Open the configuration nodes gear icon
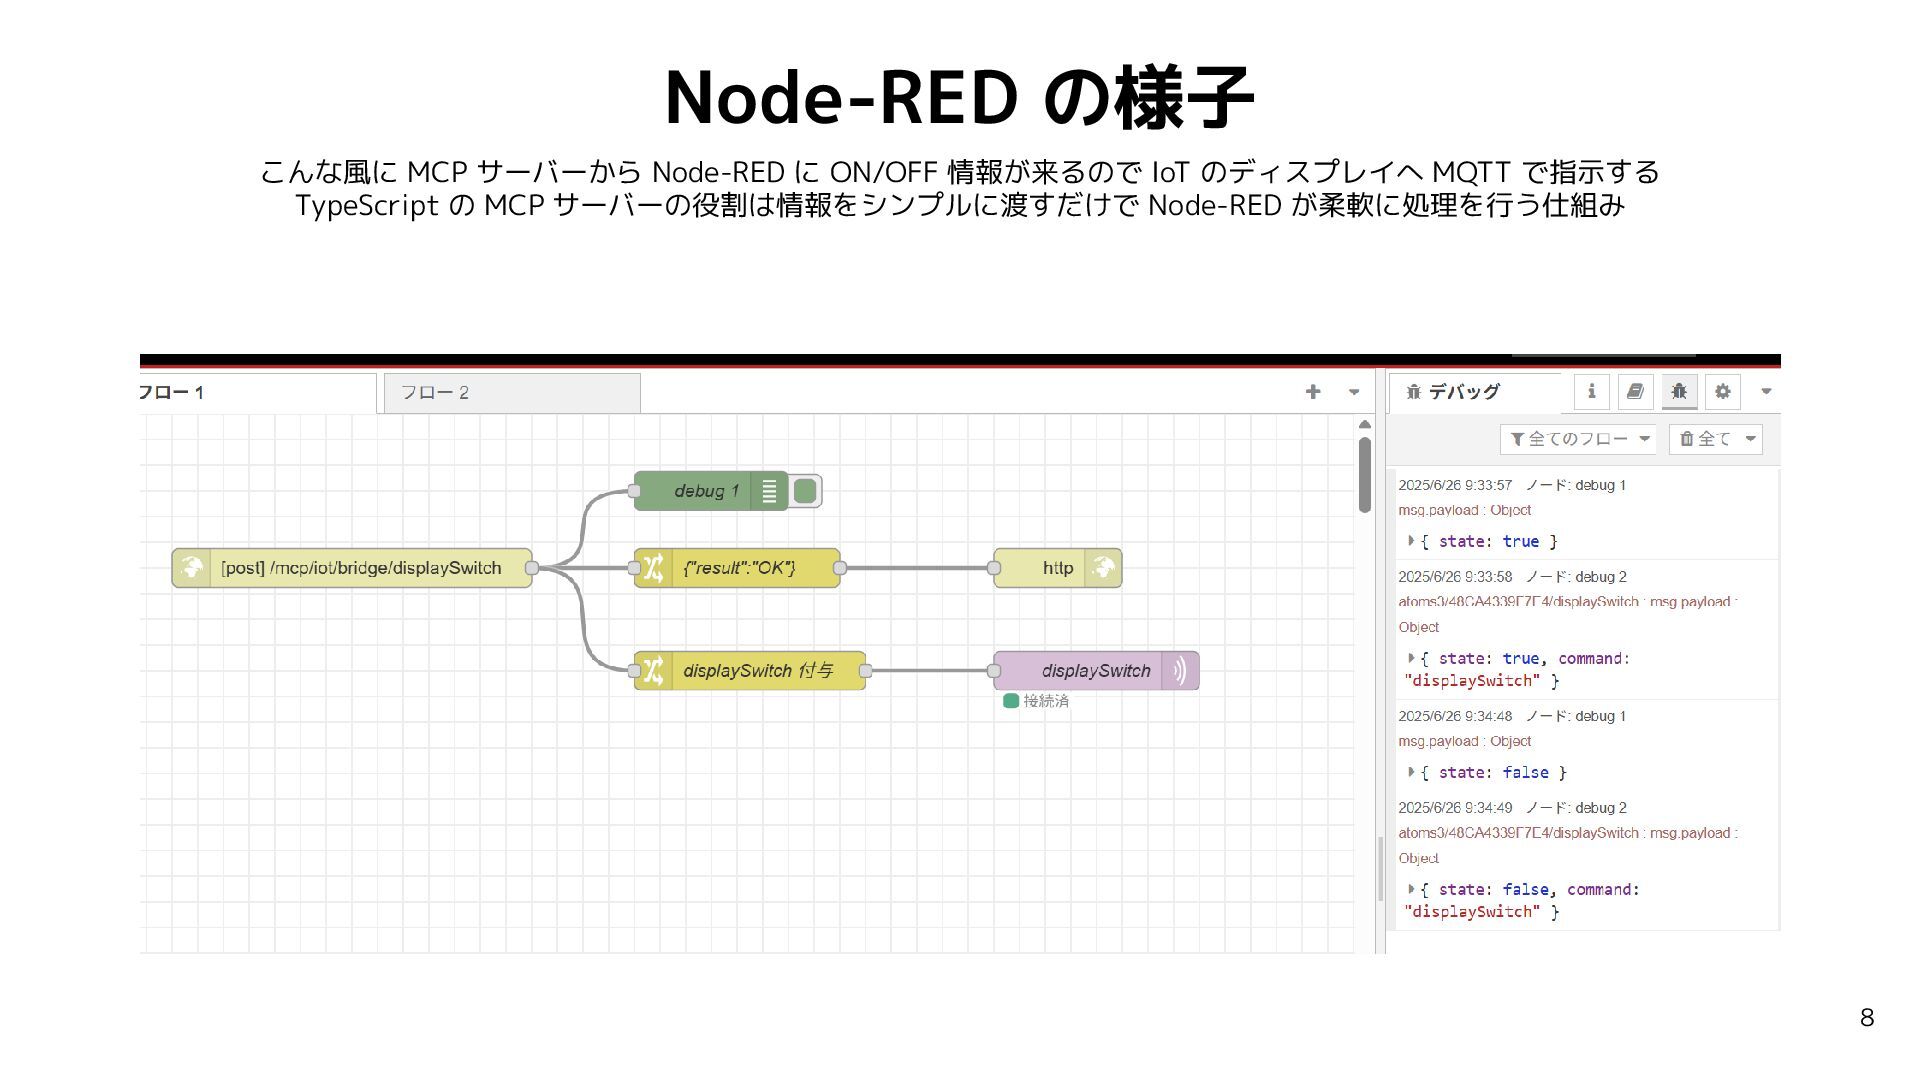 click(1723, 391)
